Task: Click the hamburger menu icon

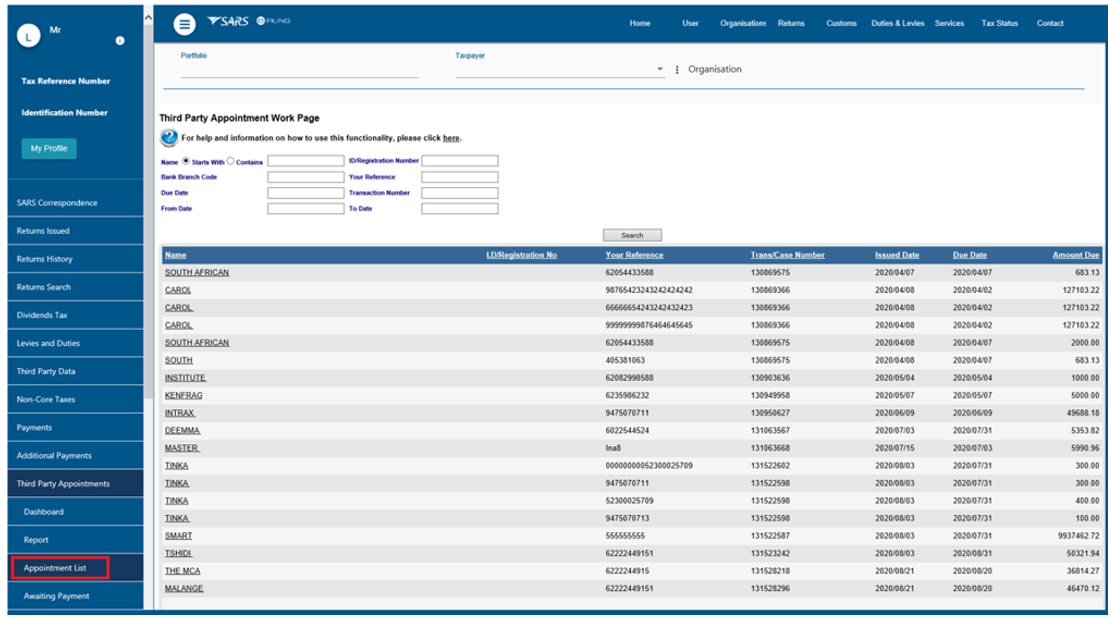Action: 184,25
